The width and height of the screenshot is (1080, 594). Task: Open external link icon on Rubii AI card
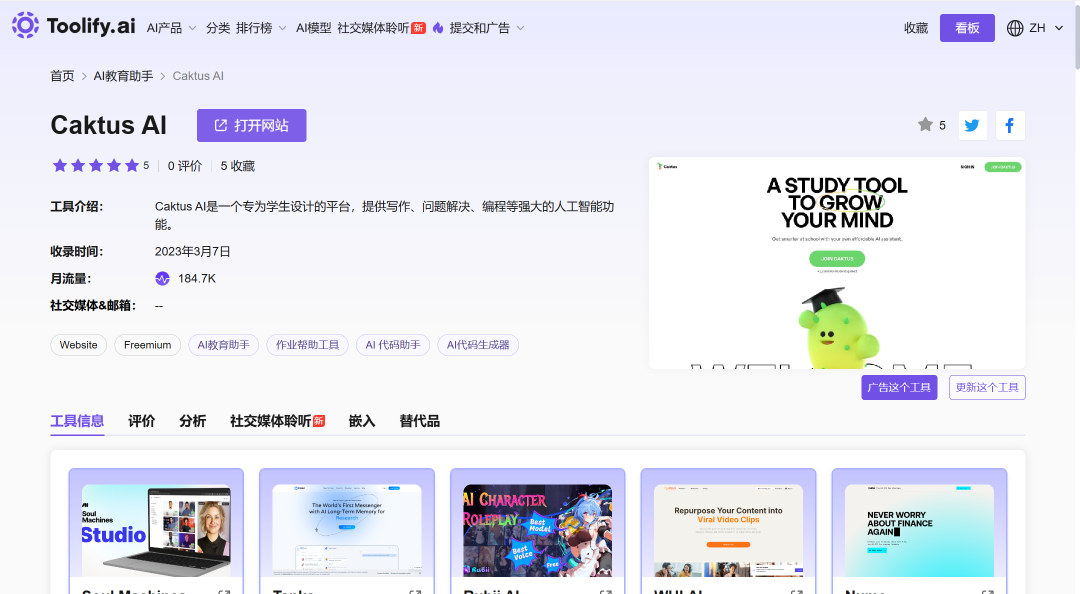pos(605,592)
